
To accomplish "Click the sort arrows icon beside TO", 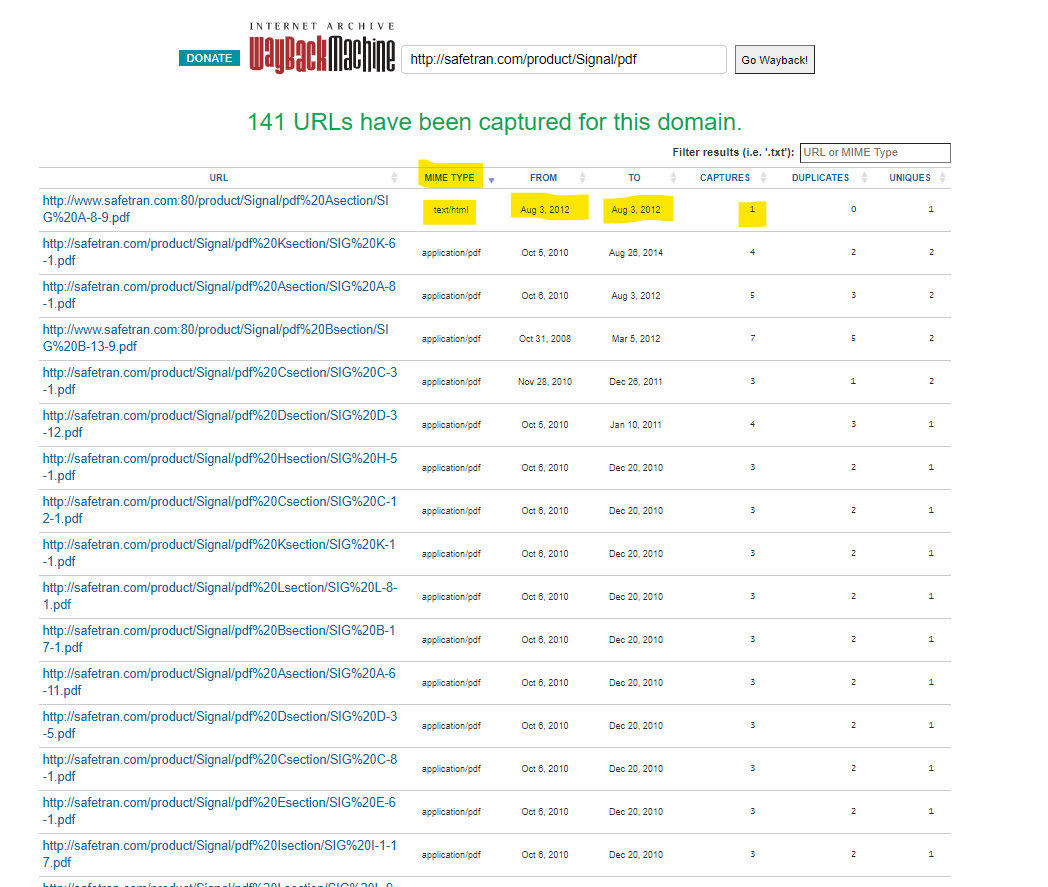I will coord(673,178).
